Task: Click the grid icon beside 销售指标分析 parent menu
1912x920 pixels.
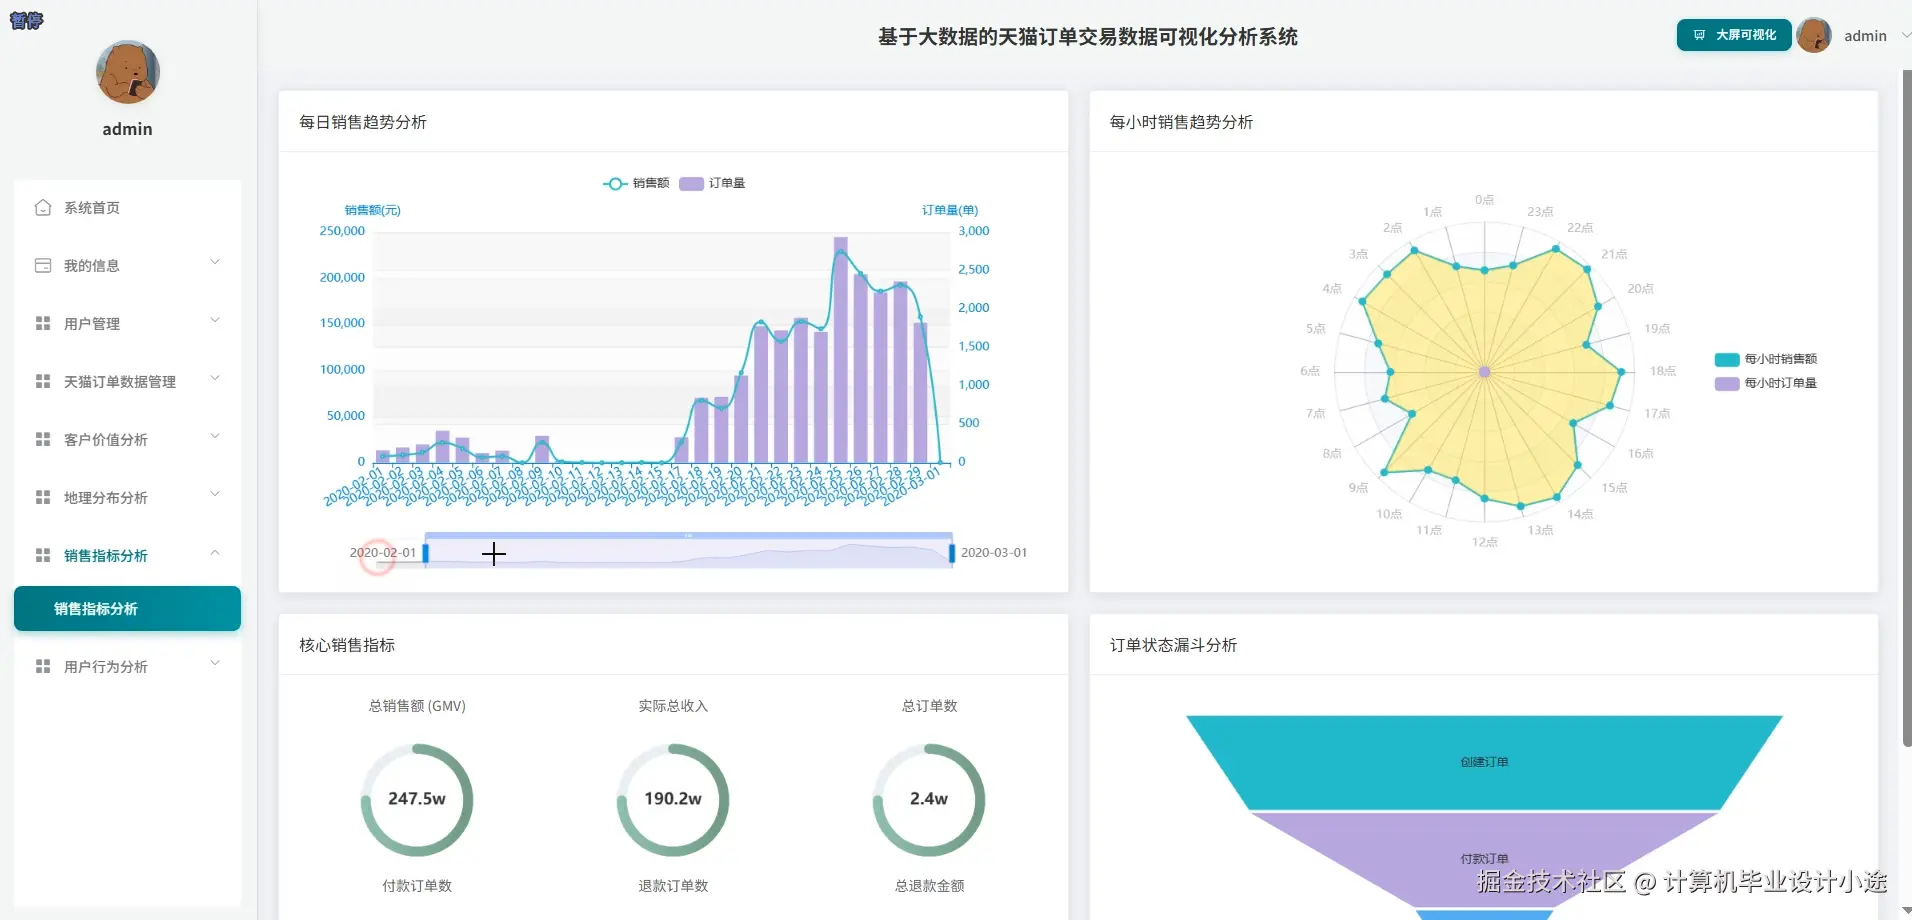Action: (43, 556)
